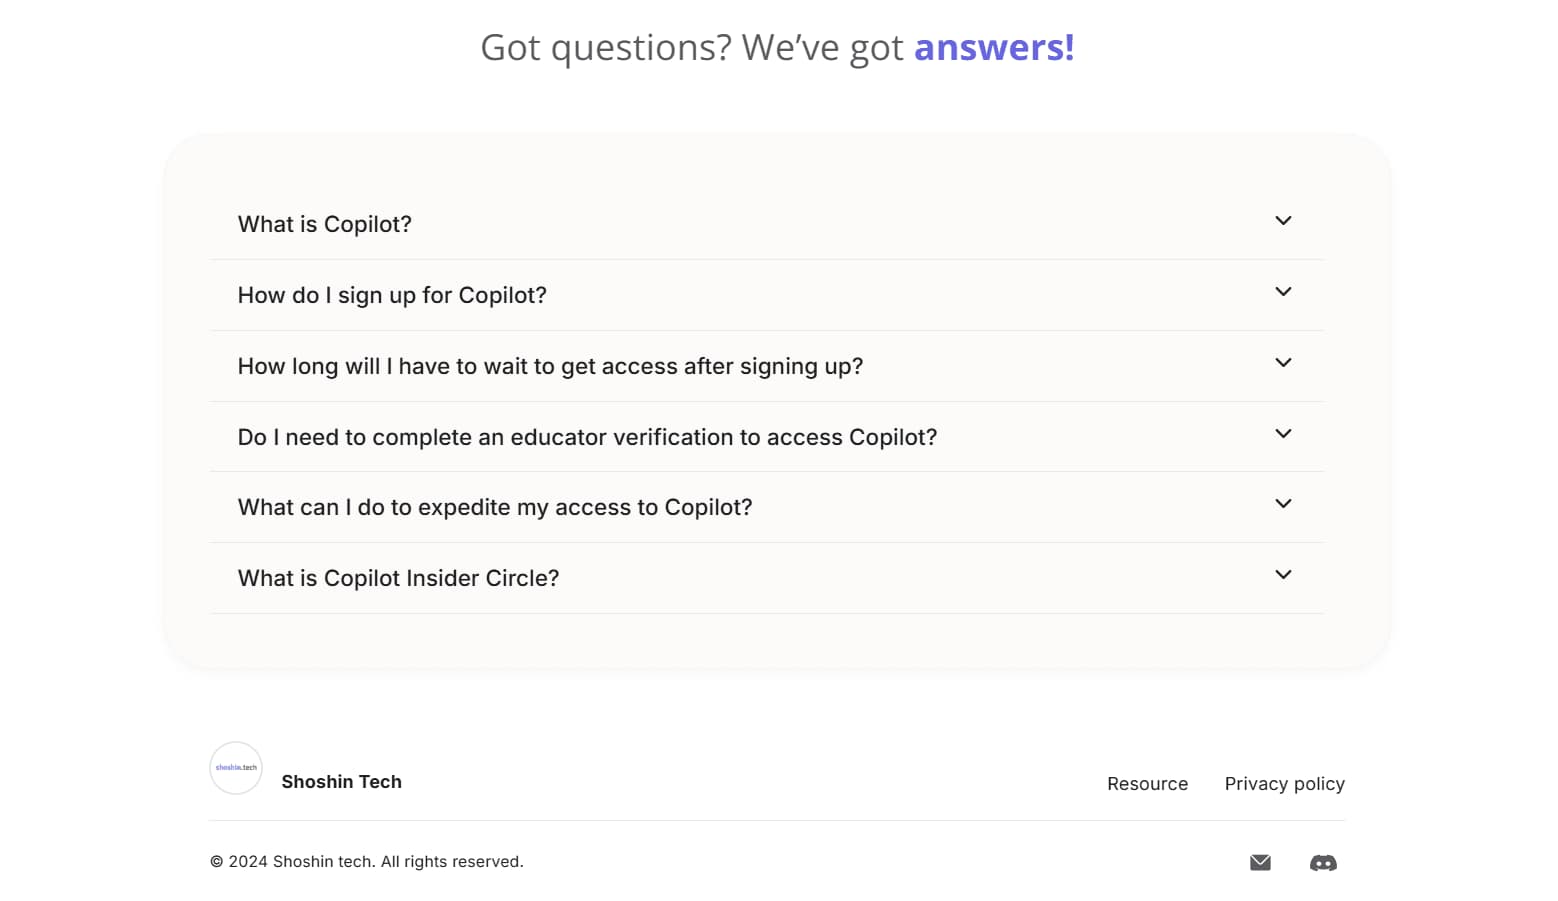
Task: Open the "What is Copilot?" question
Action: 324,224
